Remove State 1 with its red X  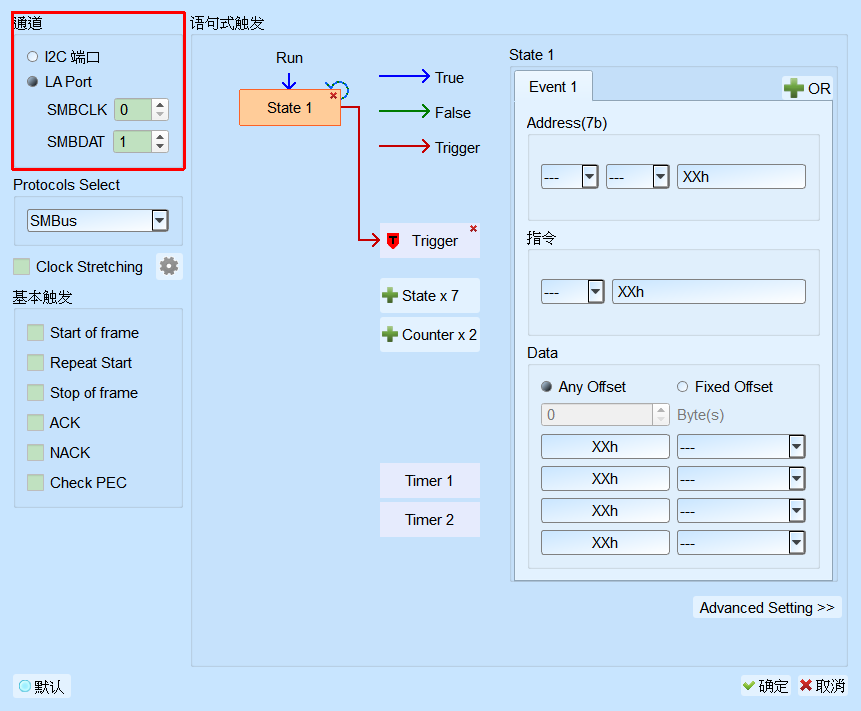click(x=333, y=96)
